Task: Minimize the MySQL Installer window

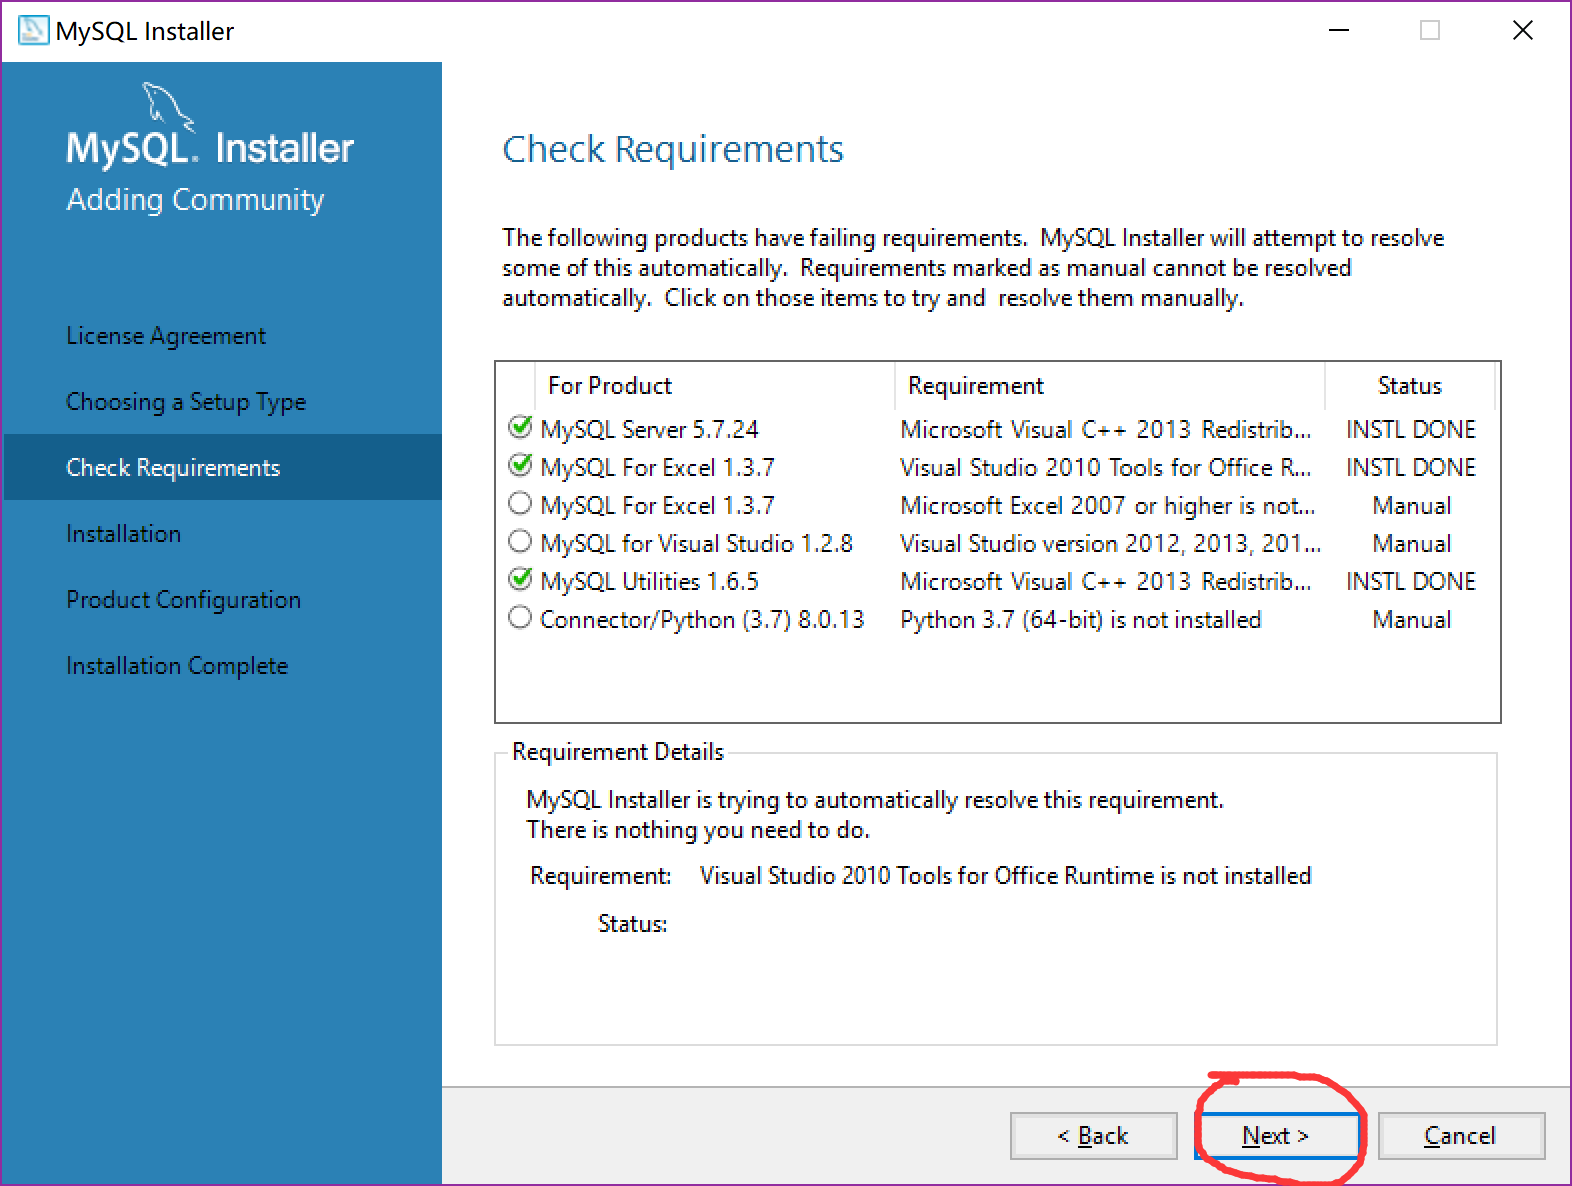Action: click(1339, 30)
